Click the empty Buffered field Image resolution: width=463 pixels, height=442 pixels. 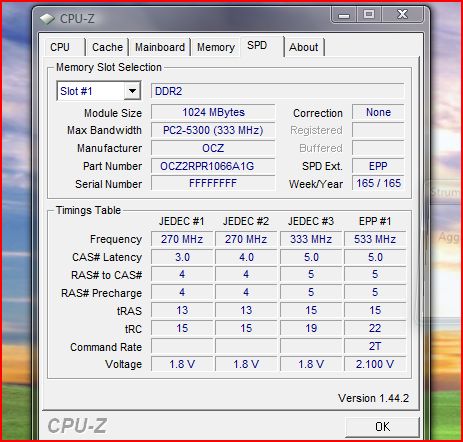pyautogui.click(x=378, y=148)
